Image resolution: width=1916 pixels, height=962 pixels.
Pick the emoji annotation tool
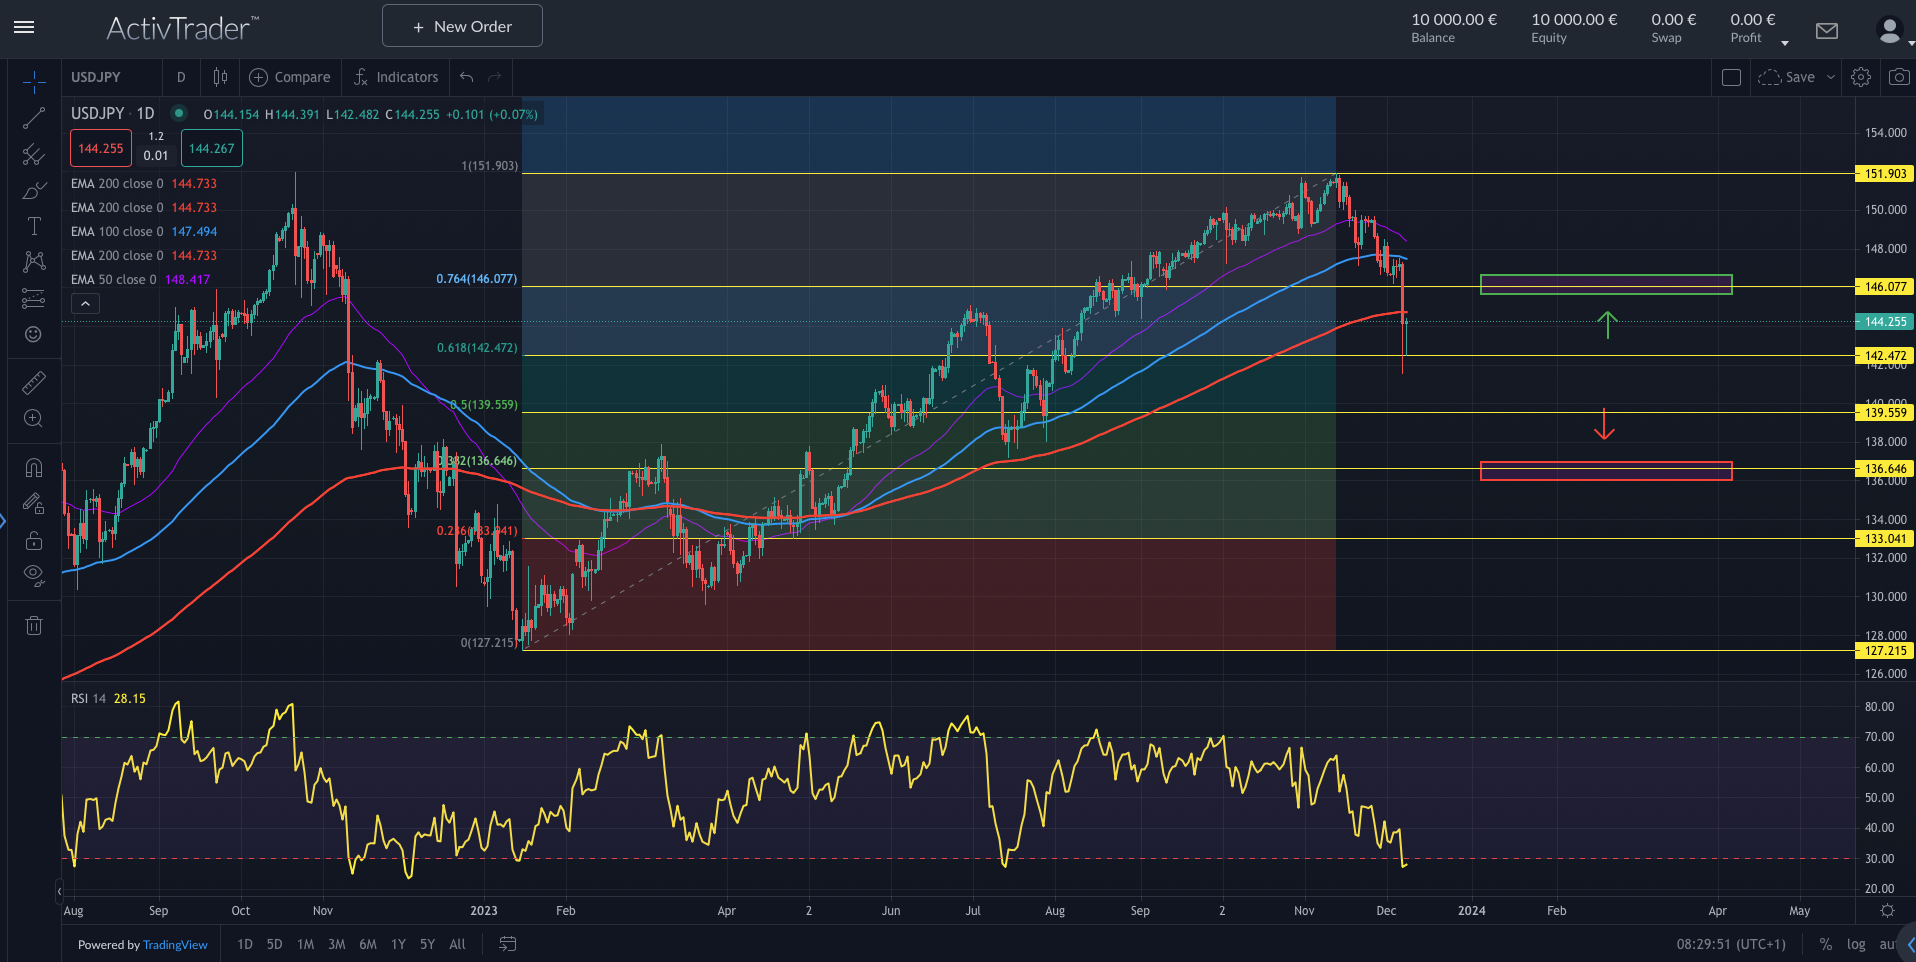point(34,335)
